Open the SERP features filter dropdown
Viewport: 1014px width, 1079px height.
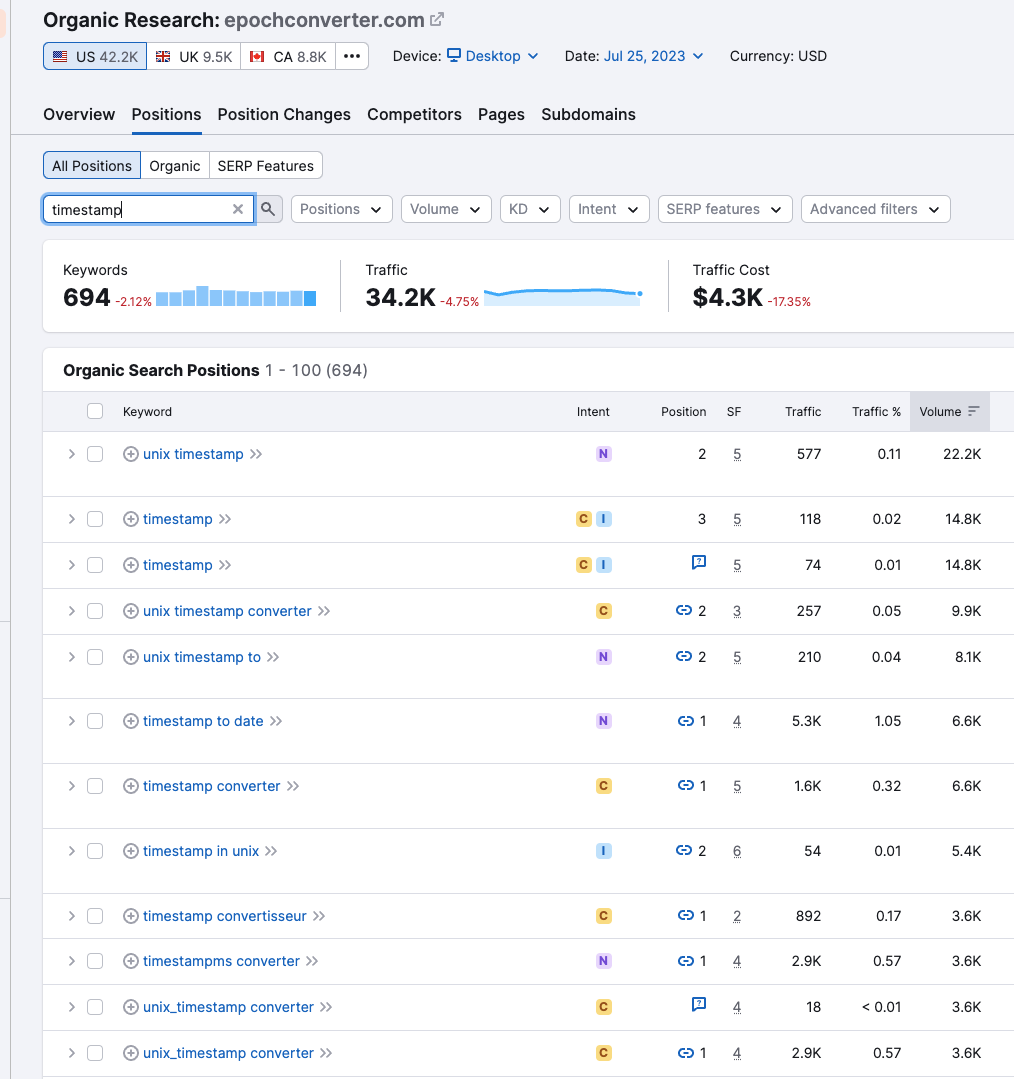(x=724, y=209)
